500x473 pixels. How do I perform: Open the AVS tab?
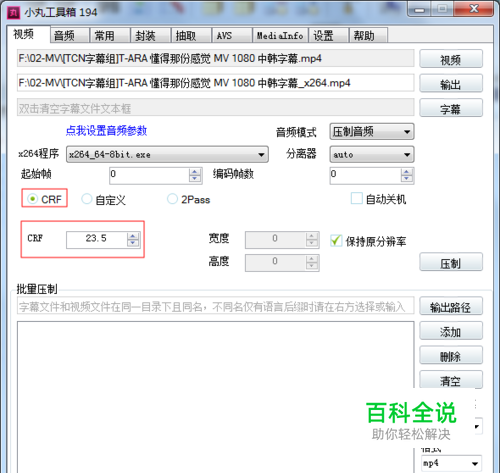232,35
